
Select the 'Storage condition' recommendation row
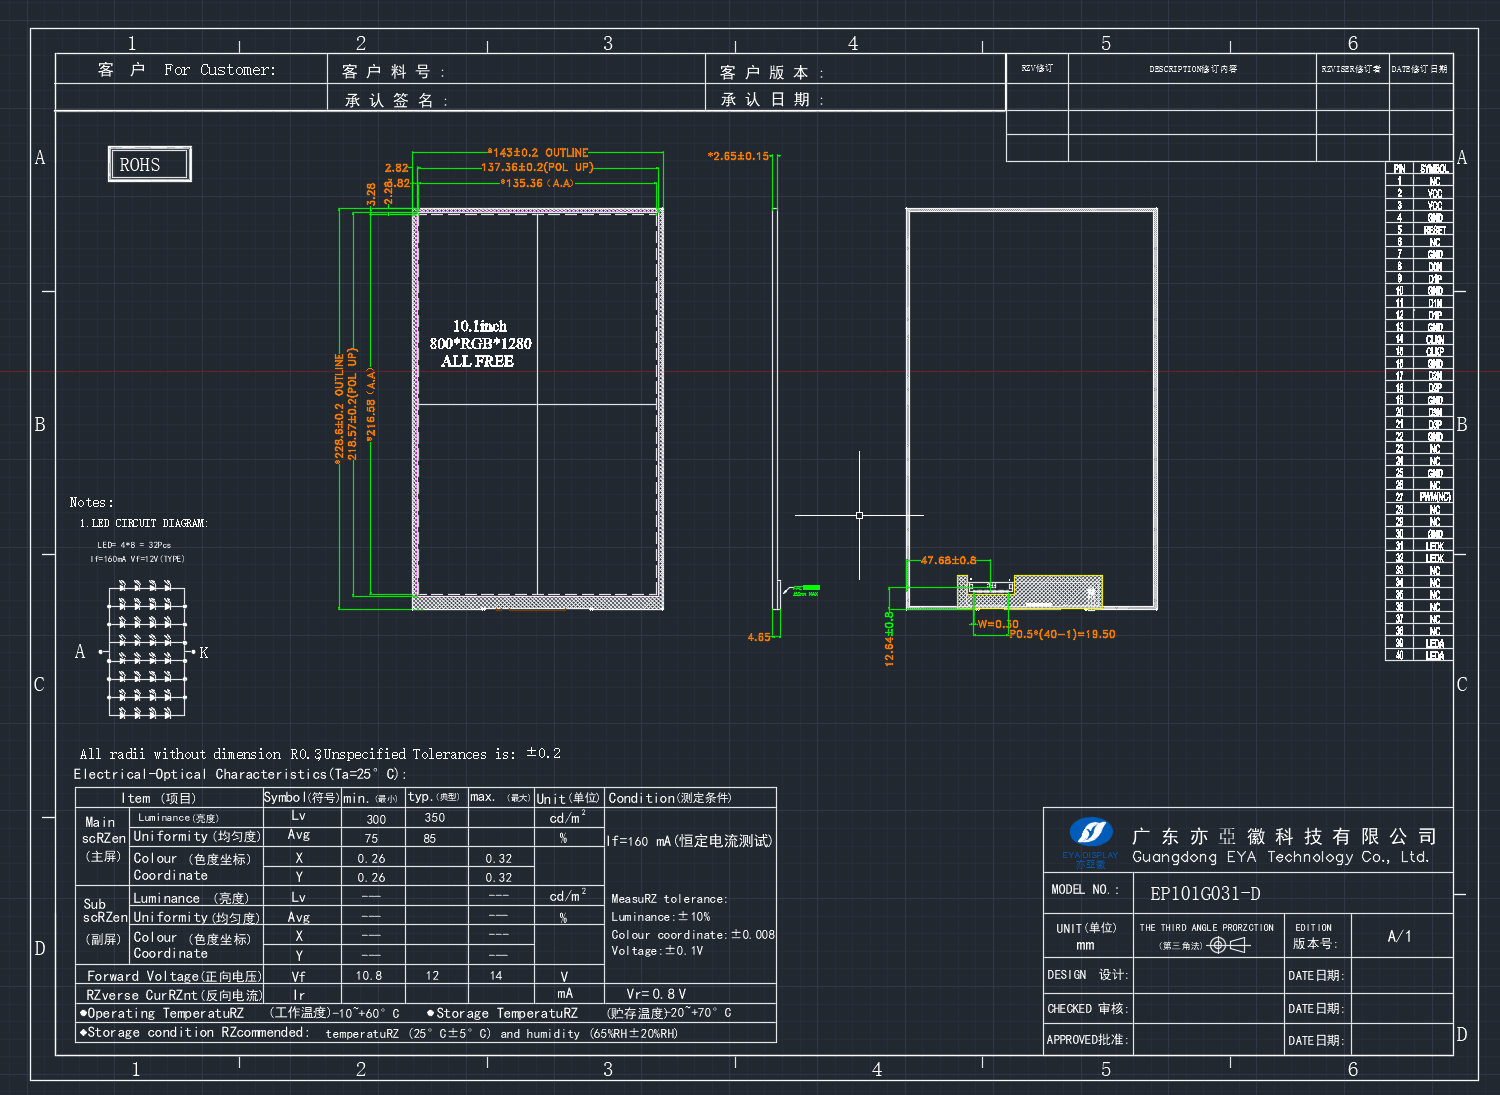[x=426, y=1033]
